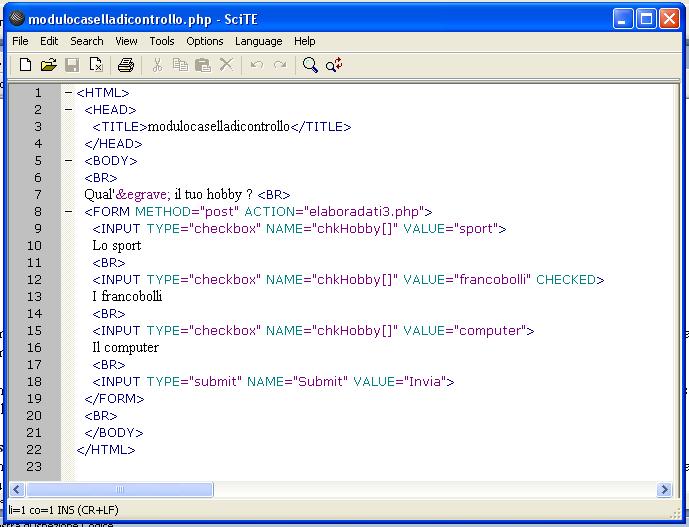Save the file with the floppy disk icon
The width and height of the screenshot is (689, 527).
(72, 65)
